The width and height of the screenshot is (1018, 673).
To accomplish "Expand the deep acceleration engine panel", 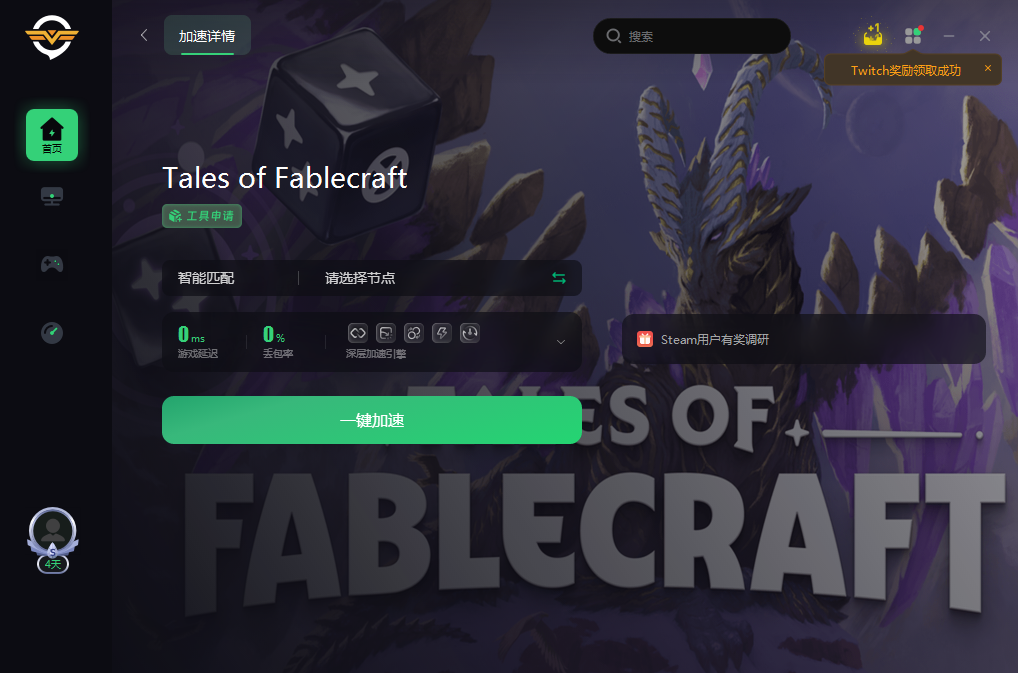I will 561,342.
